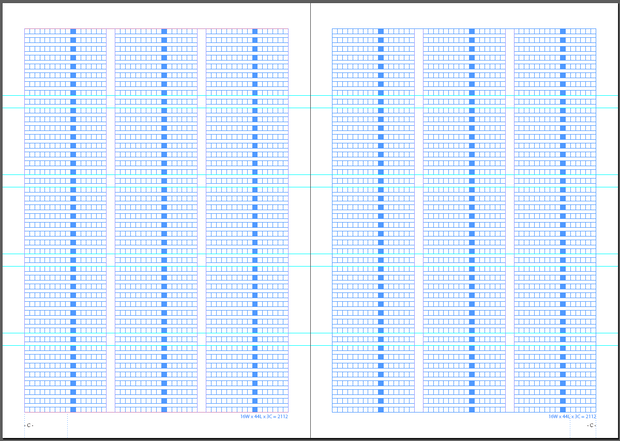Click the spine line dividing the two pages
This screenshot has height=441, width=620.
click(x=310, y=220)
